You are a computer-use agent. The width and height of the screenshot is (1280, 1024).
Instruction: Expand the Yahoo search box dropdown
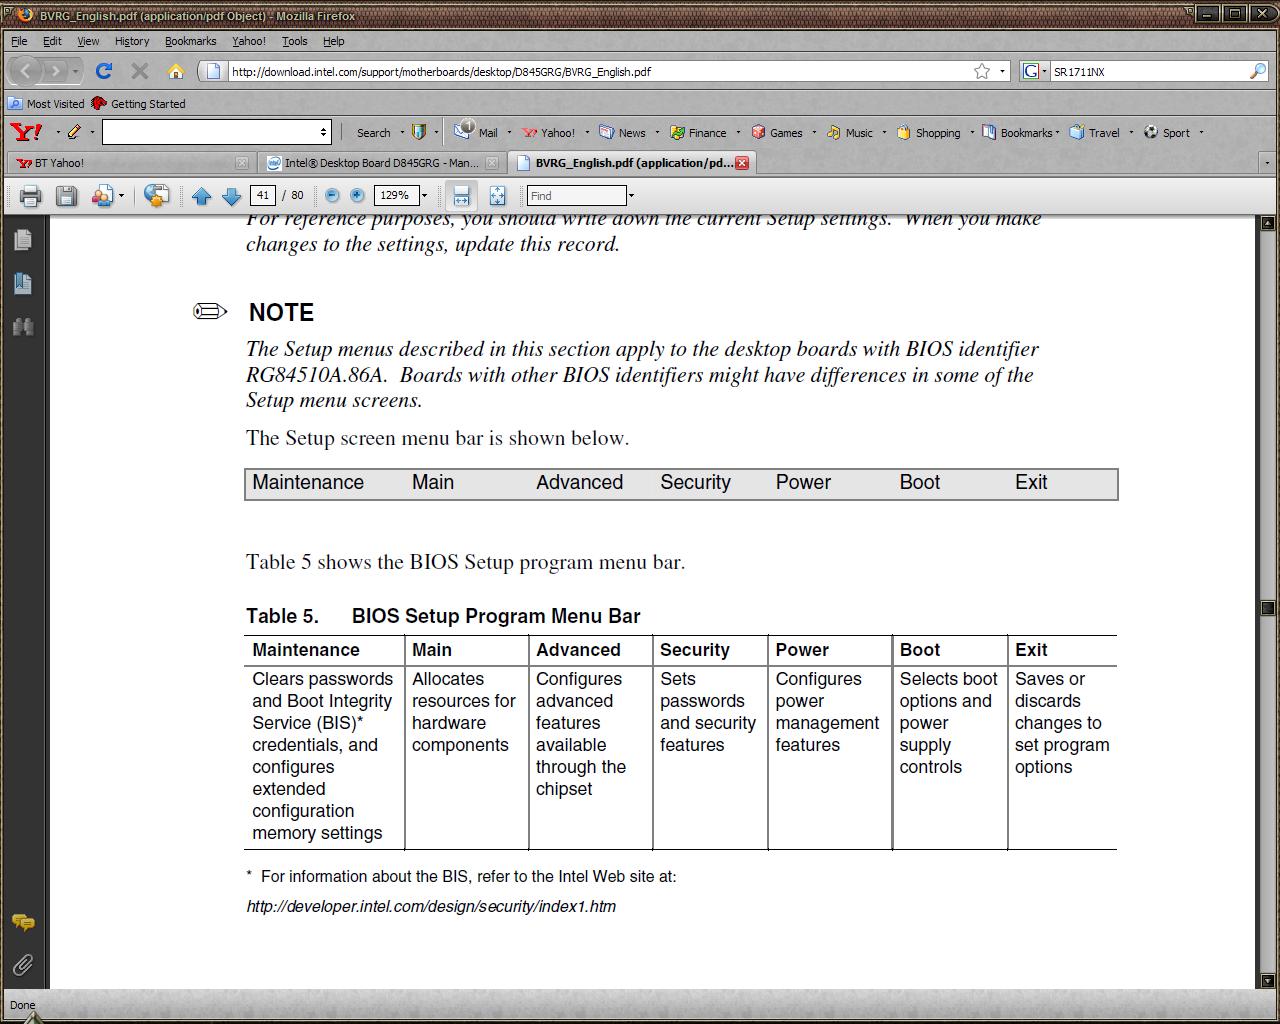tap(323, 132)
